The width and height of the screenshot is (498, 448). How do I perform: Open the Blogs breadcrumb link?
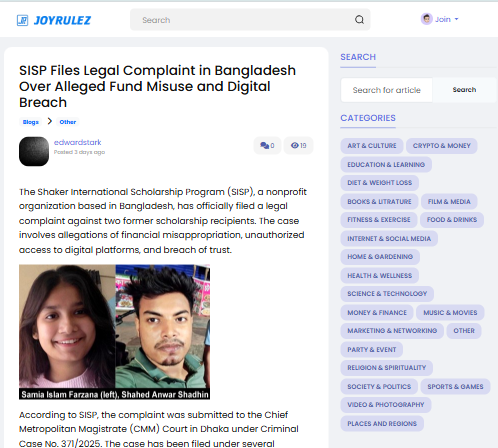pyautogui.click(x=31, y=122)
